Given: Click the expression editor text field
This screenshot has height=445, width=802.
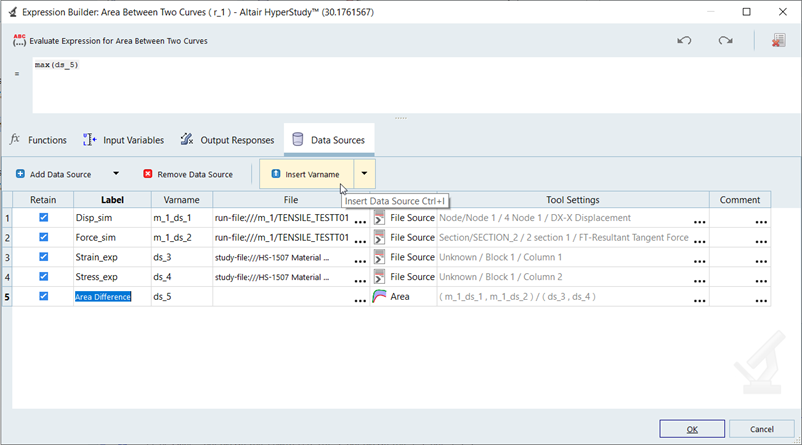Looking at the screenshot, I should point(400,85).
